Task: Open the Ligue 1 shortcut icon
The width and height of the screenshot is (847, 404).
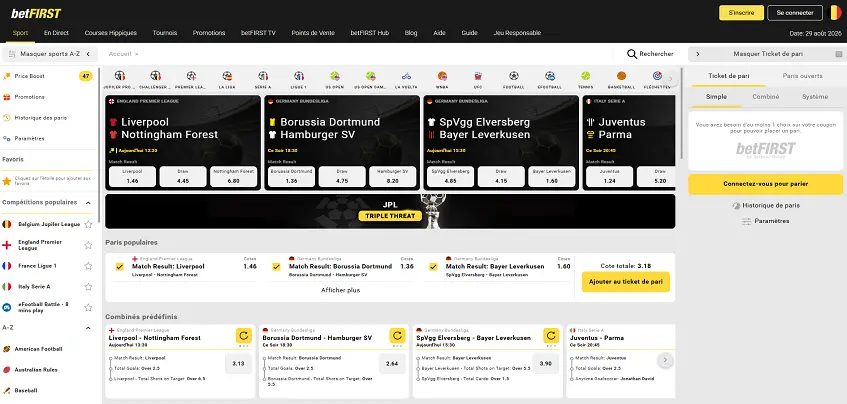Action: coord(299,76)
